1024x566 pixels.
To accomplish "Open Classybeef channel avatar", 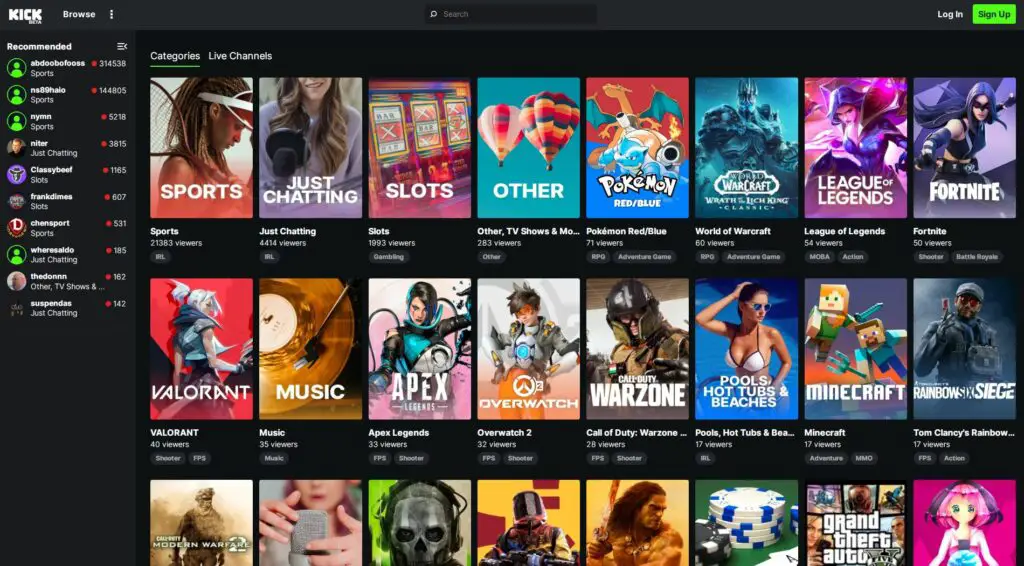I will pyautogui.click(x=16, y=174).
